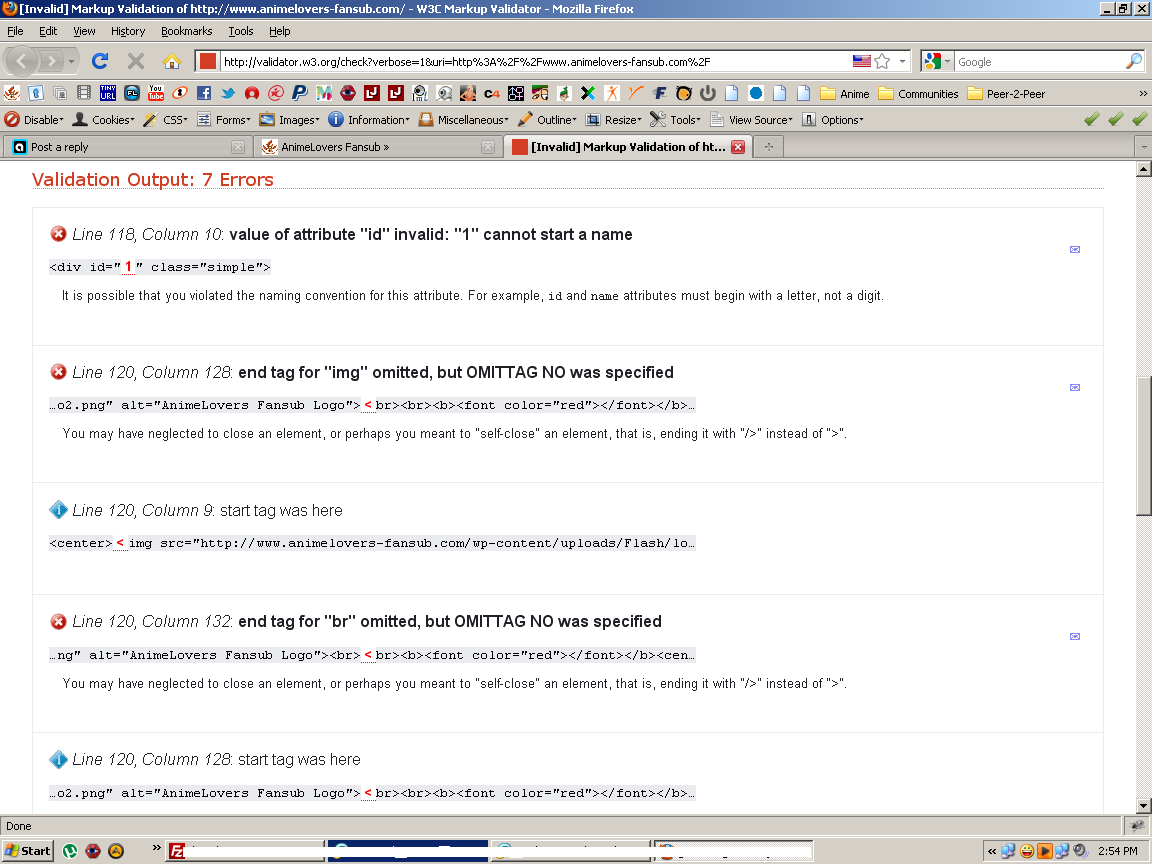The width and height of the screenshot is (1152, 864).
Task: Open the Communities bookmarks folder
Action: coord(918,94)
